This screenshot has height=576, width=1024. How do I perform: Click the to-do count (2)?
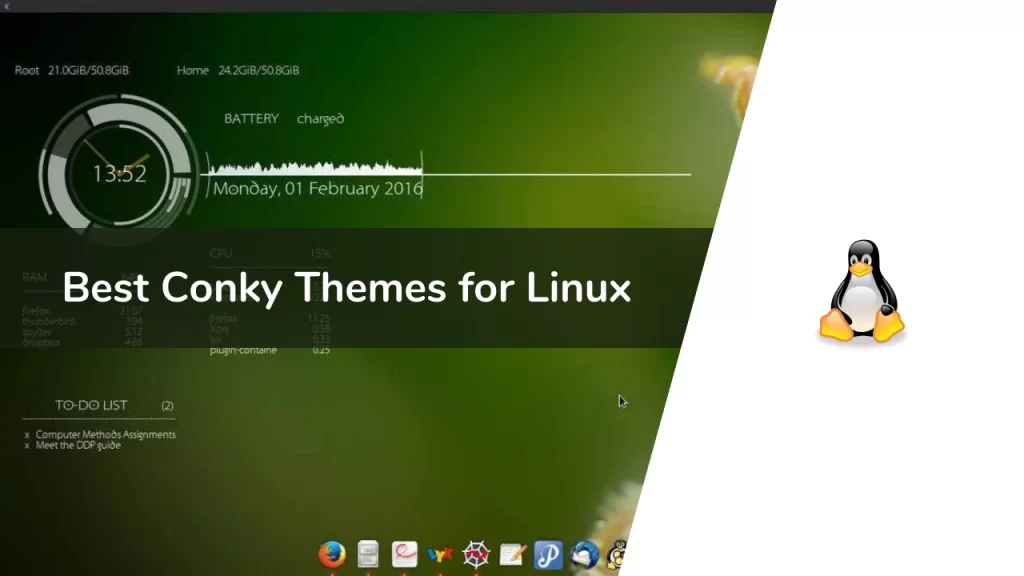168,406
